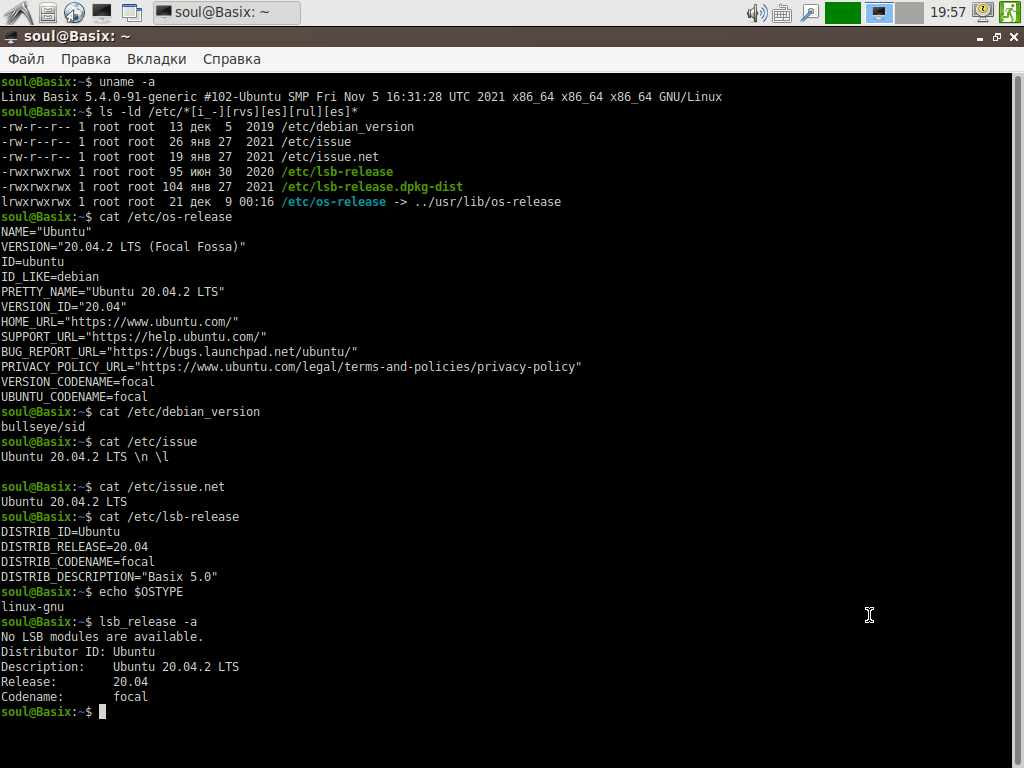Open the LXDE main menu icon

[x=18, y=12]
